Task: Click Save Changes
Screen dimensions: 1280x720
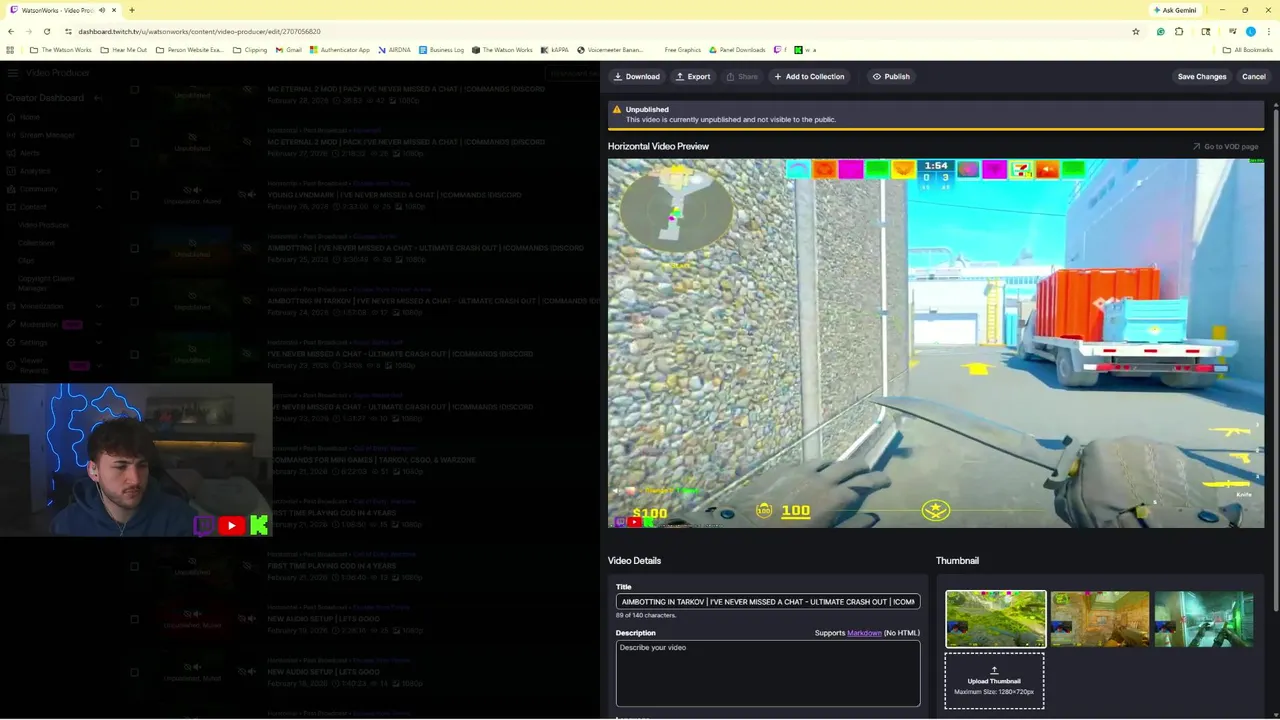Action: pyautogui.click(x=1202, y=77)
